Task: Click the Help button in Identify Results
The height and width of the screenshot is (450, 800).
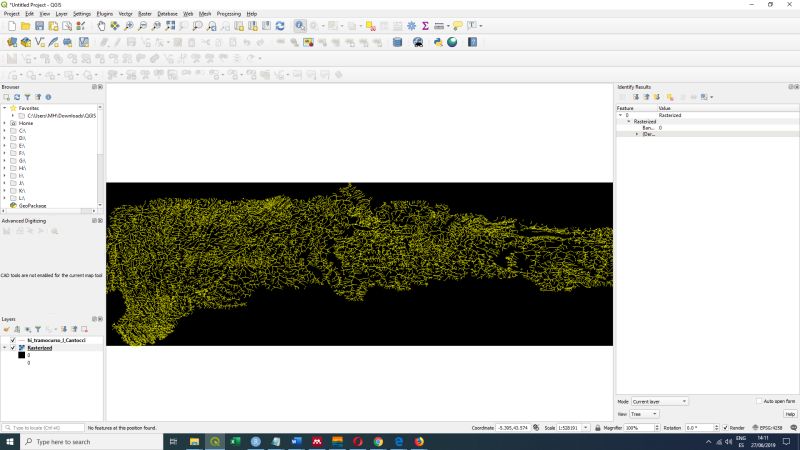Action: [x=790, y=414]
